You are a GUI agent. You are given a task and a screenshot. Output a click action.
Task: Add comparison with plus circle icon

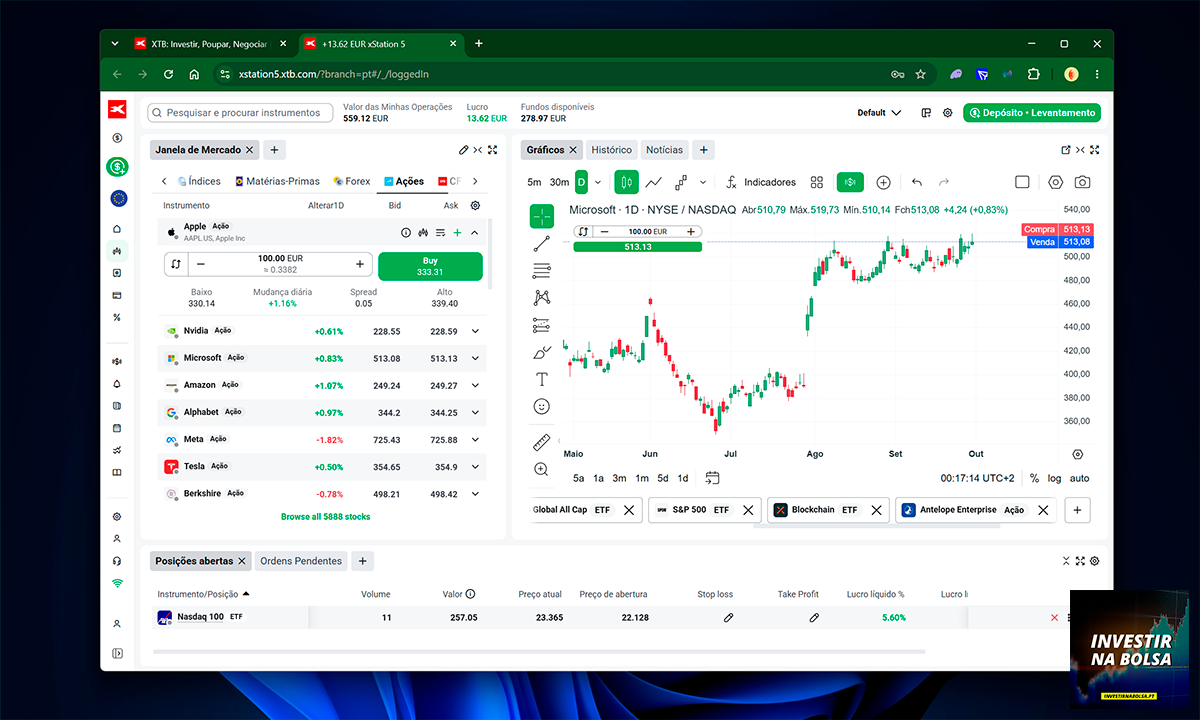pyautogui.click(x=883, y=182)
